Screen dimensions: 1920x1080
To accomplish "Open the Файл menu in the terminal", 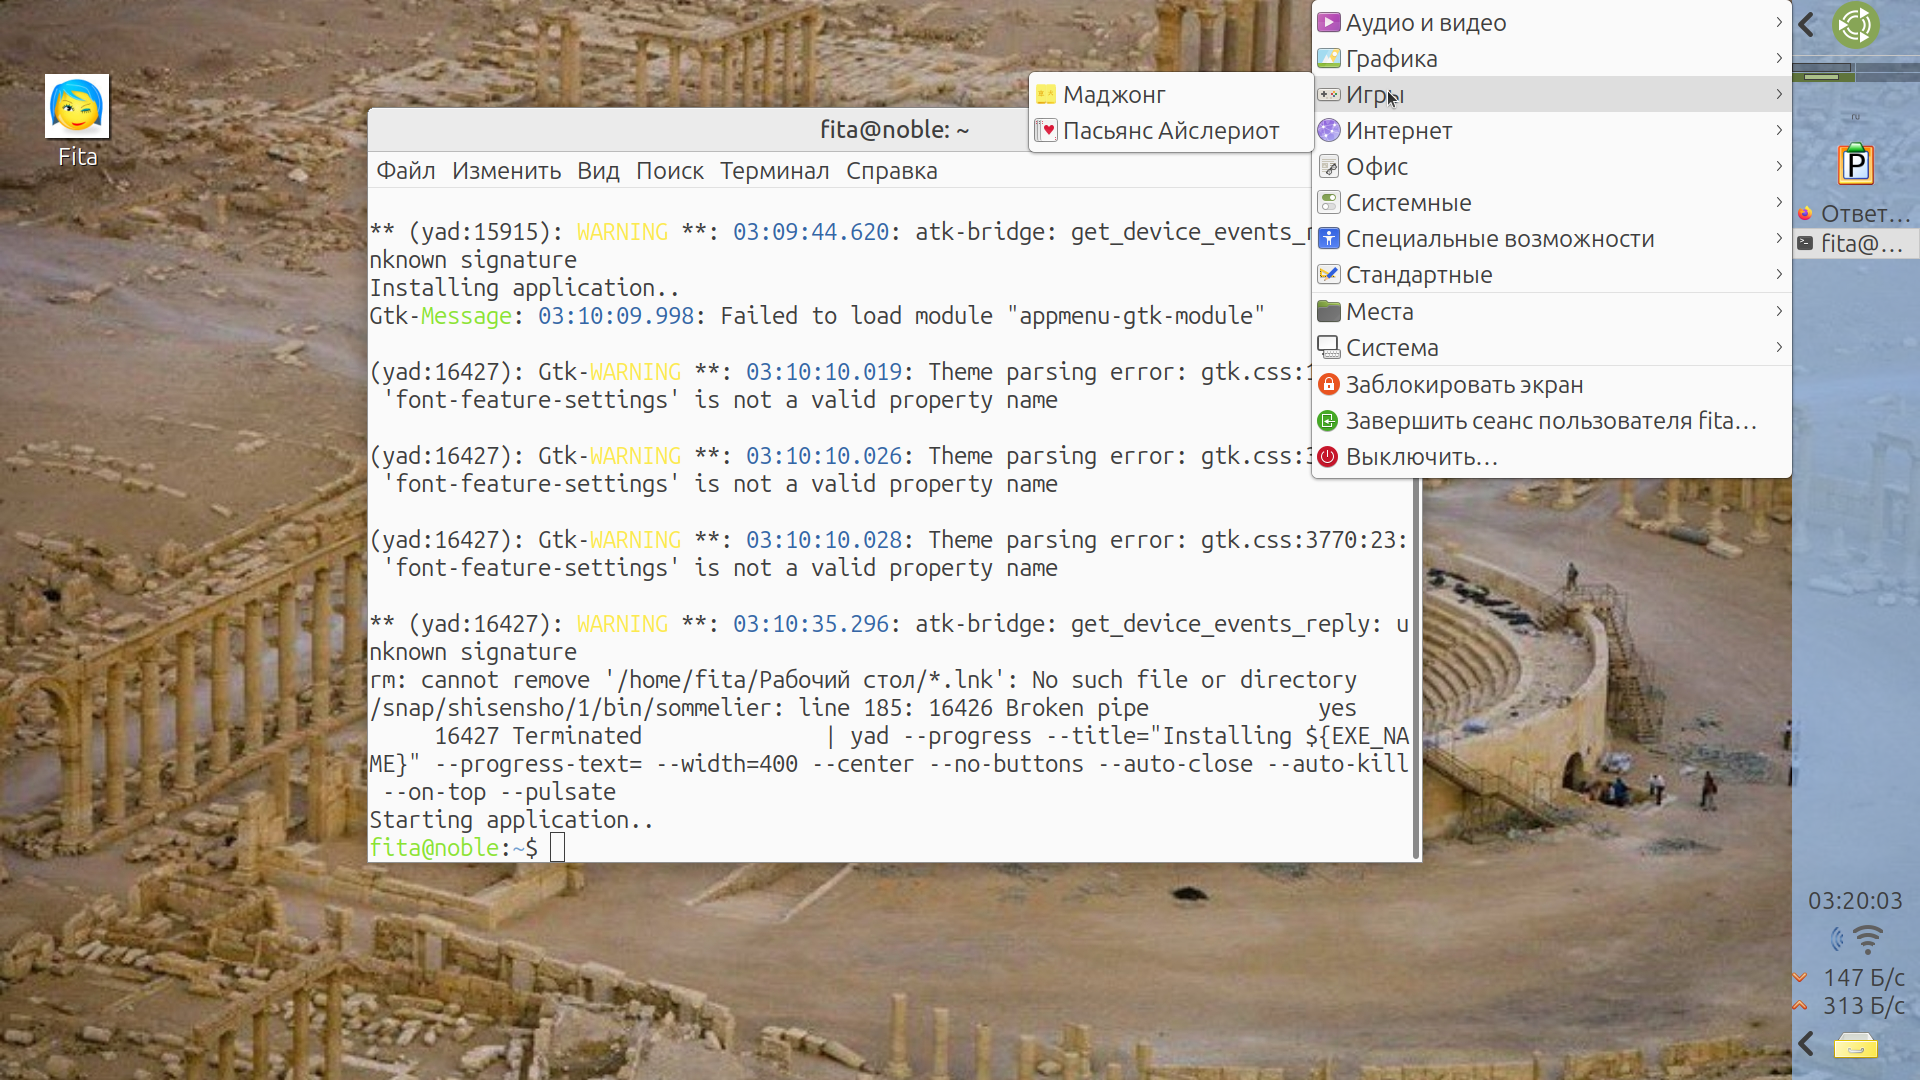I will [405, 171].
